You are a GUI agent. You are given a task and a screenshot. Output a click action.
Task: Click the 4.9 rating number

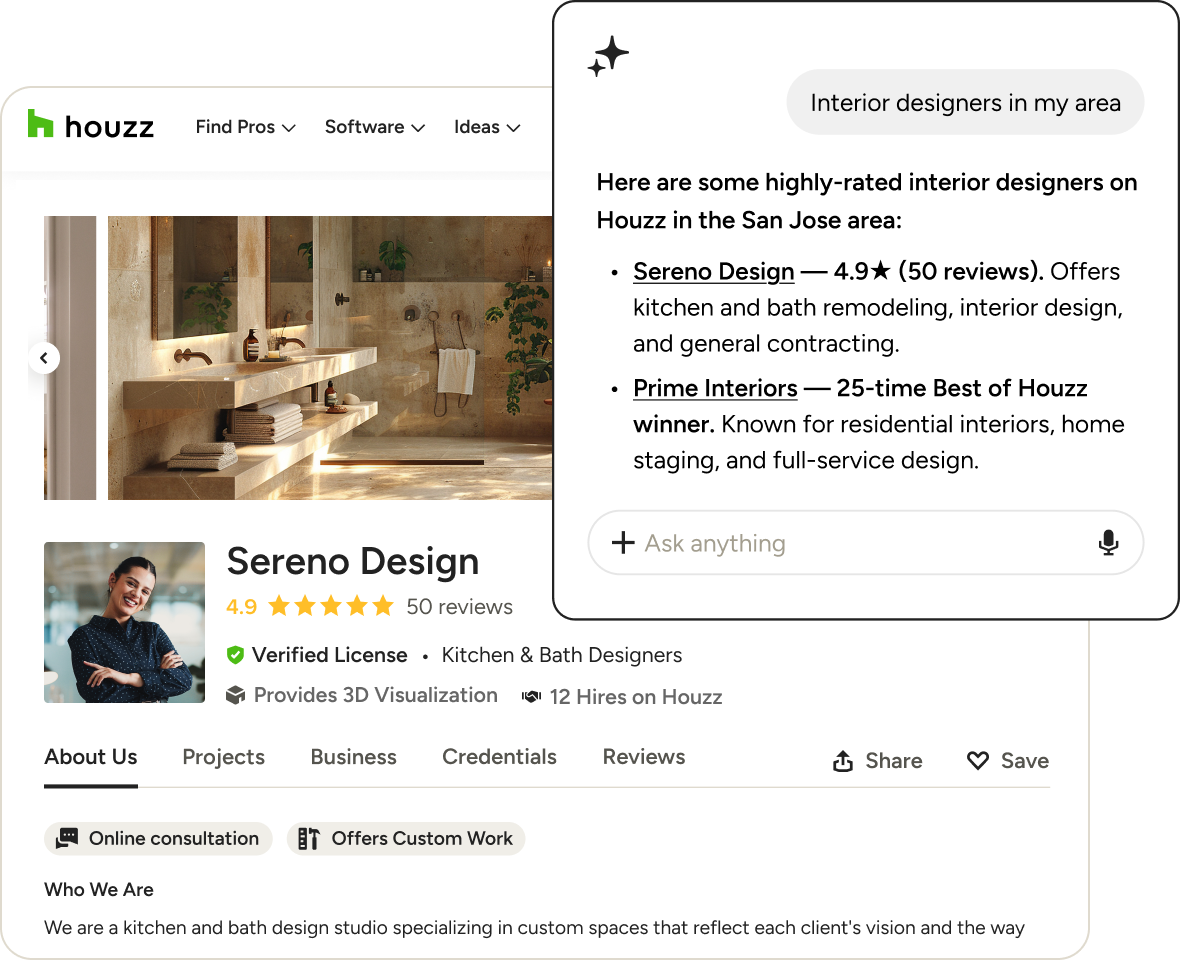tap(242, 606)
